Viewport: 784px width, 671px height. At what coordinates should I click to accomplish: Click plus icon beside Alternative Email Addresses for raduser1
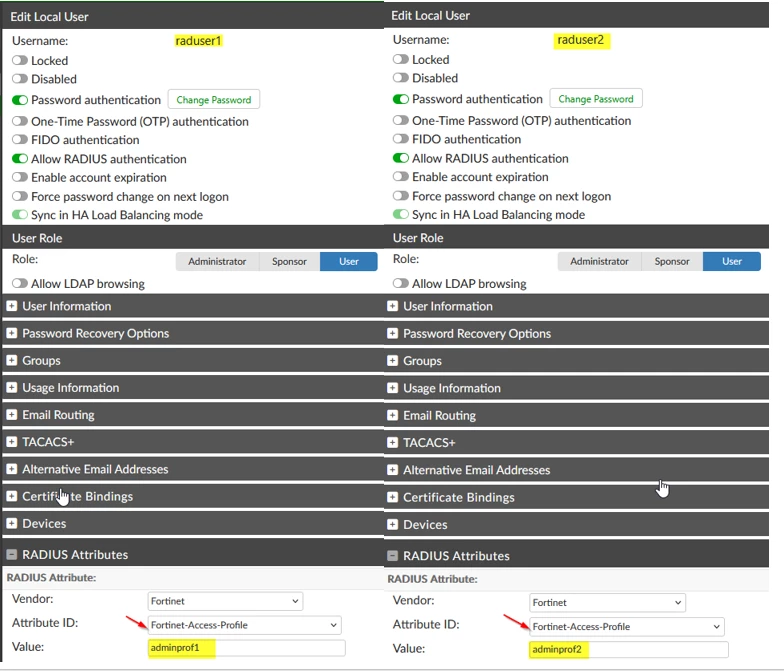coord(12,469)
